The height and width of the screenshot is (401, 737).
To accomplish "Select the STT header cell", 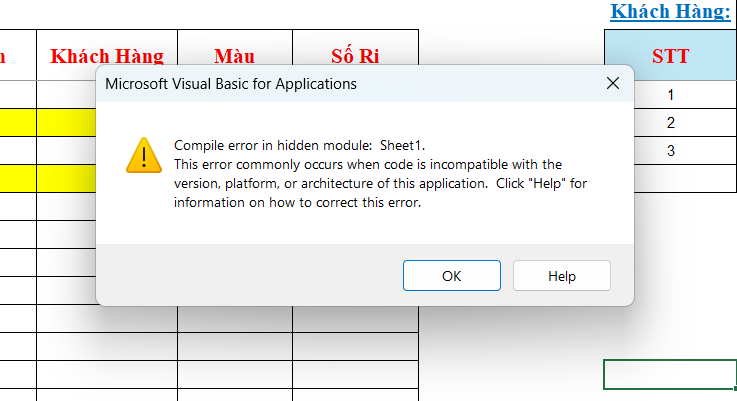I will point(671,55).
